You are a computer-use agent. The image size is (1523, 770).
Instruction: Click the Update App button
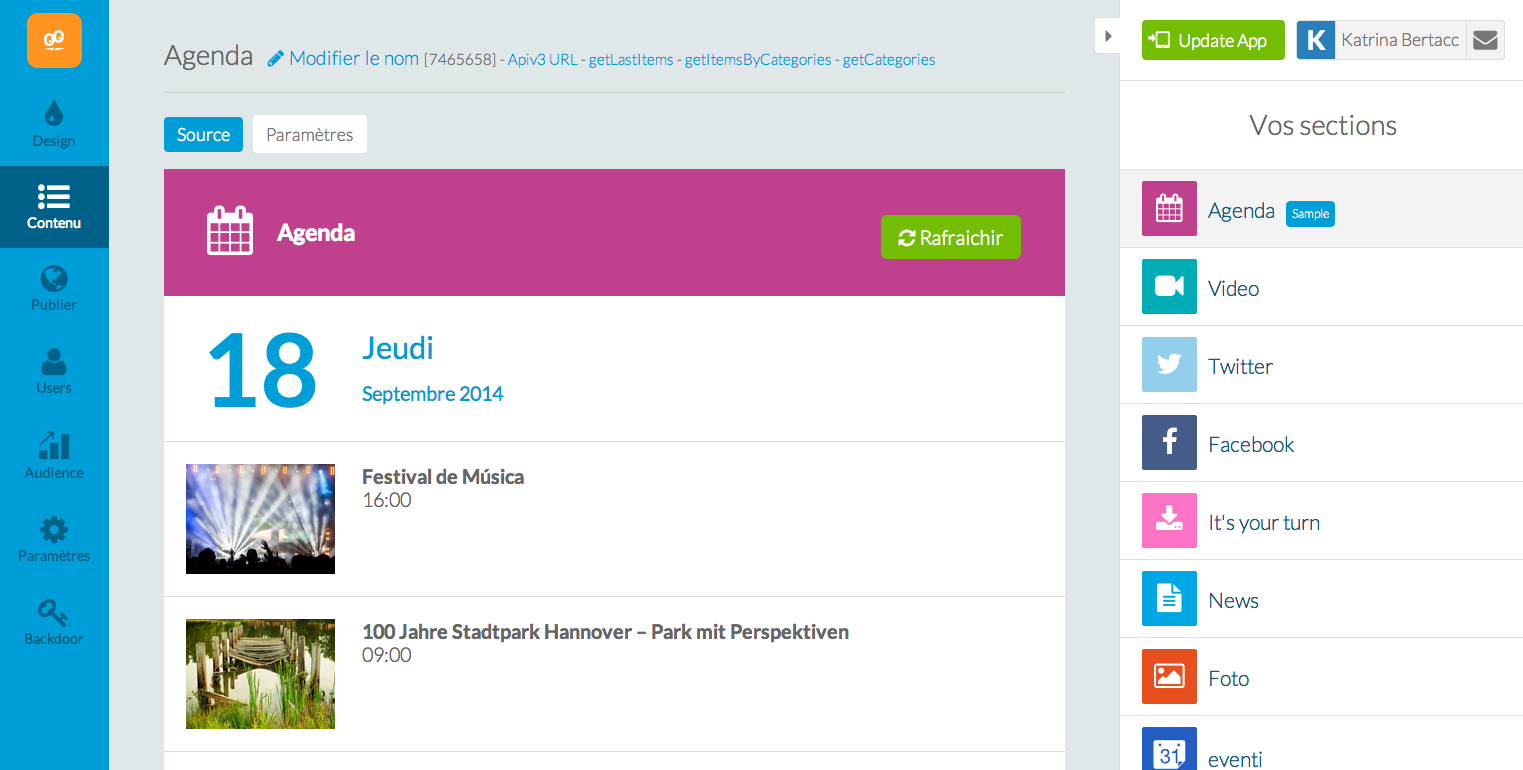click(x=1212, y=41)
